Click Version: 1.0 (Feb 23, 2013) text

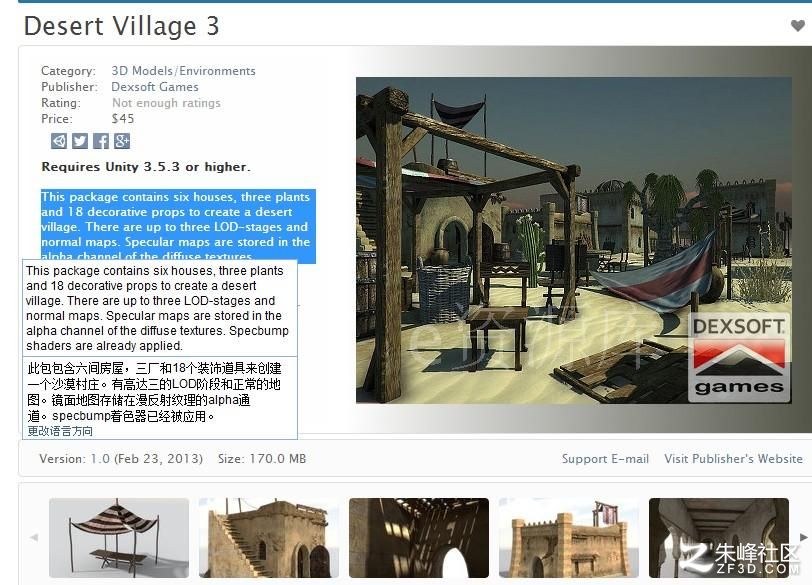(x=121, y=459)
